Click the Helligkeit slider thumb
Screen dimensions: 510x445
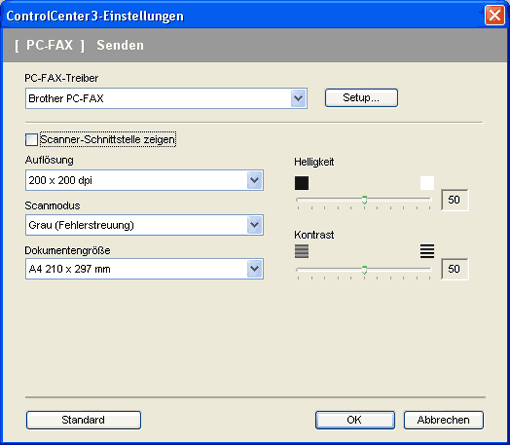[364, 200]
